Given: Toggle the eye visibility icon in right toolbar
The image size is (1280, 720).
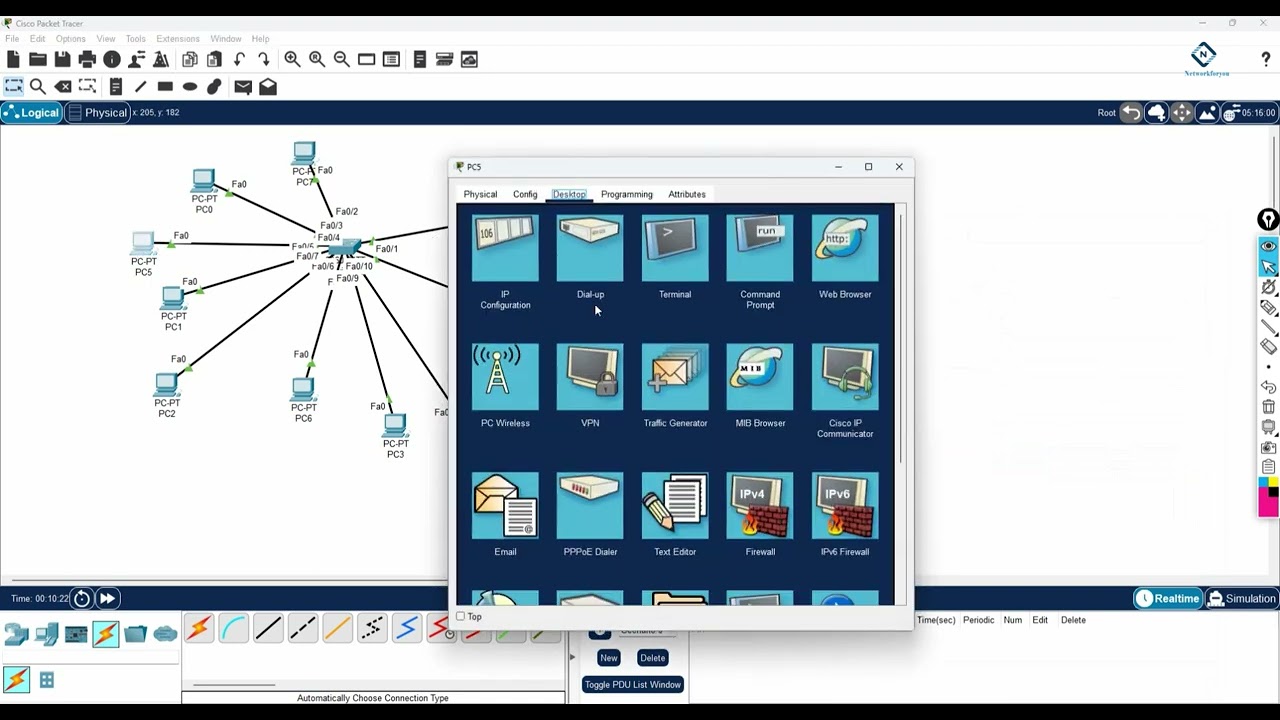Looking at the screenshot, I should [x=1268, y=246].
